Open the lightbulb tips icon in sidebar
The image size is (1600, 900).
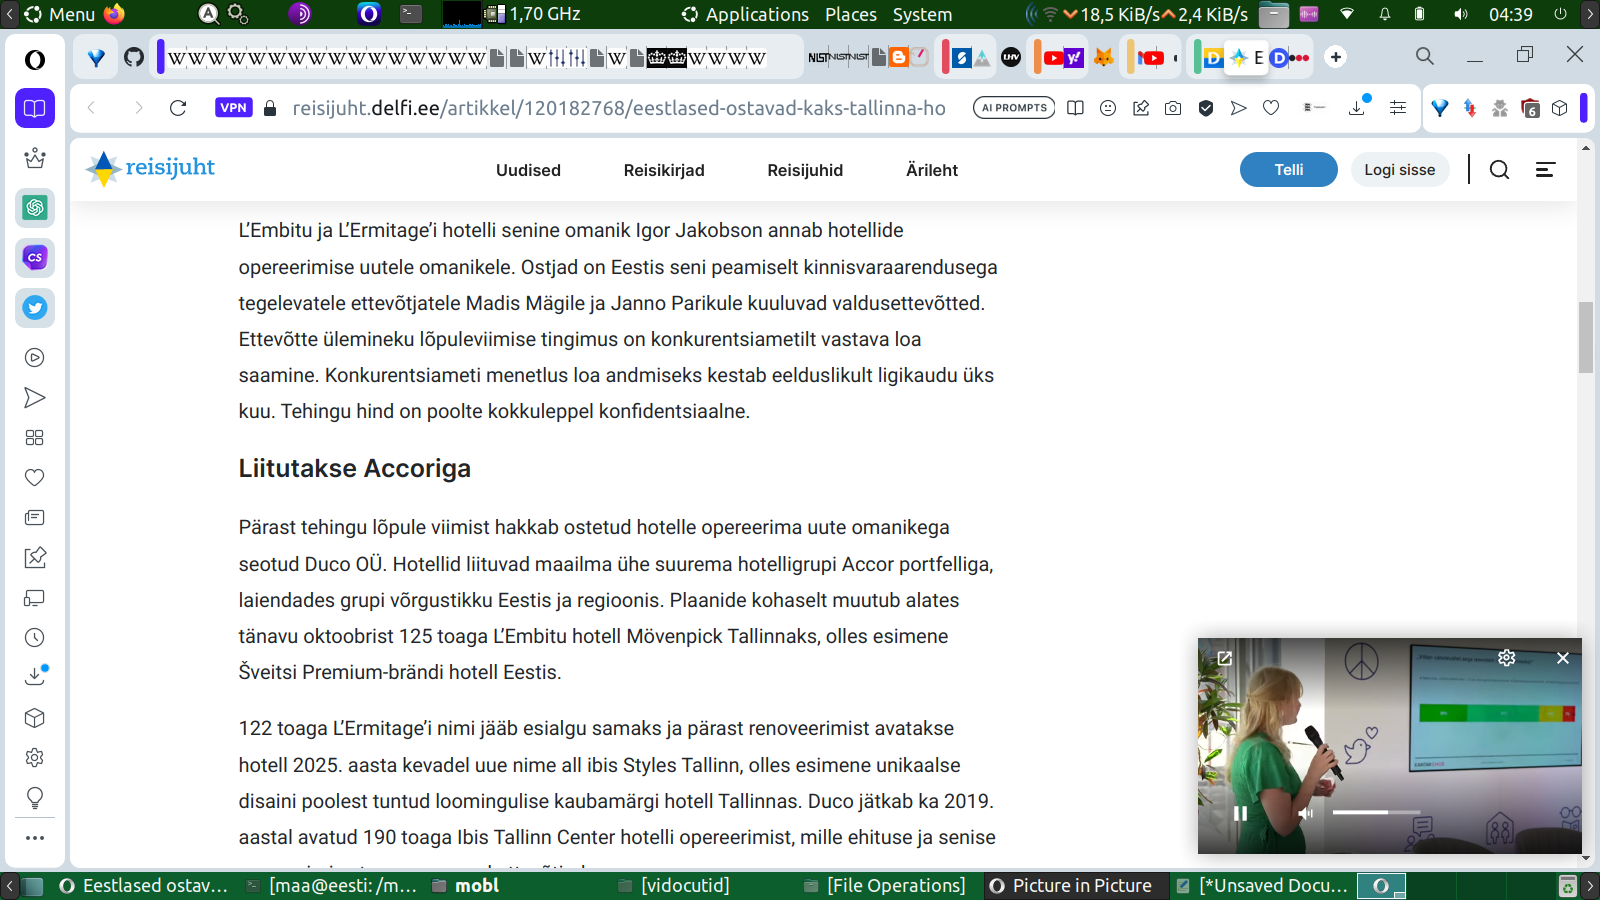coord(35,798)
